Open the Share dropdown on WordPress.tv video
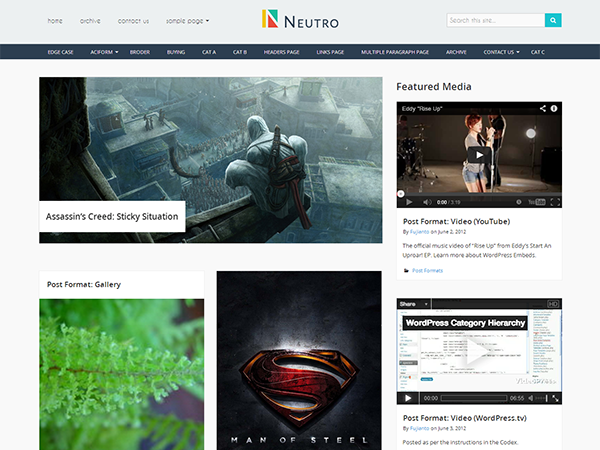This screenshot has width=600, height=450. pyautogui.click(x=411, y=303)
